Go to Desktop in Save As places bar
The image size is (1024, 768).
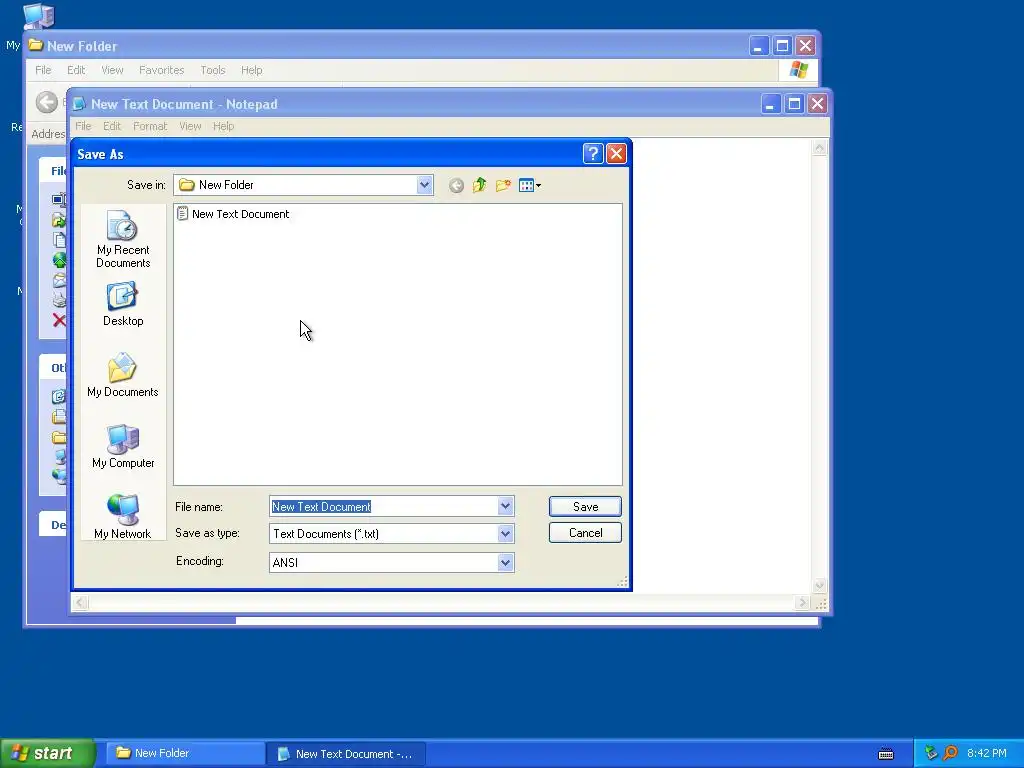(123, 304)
